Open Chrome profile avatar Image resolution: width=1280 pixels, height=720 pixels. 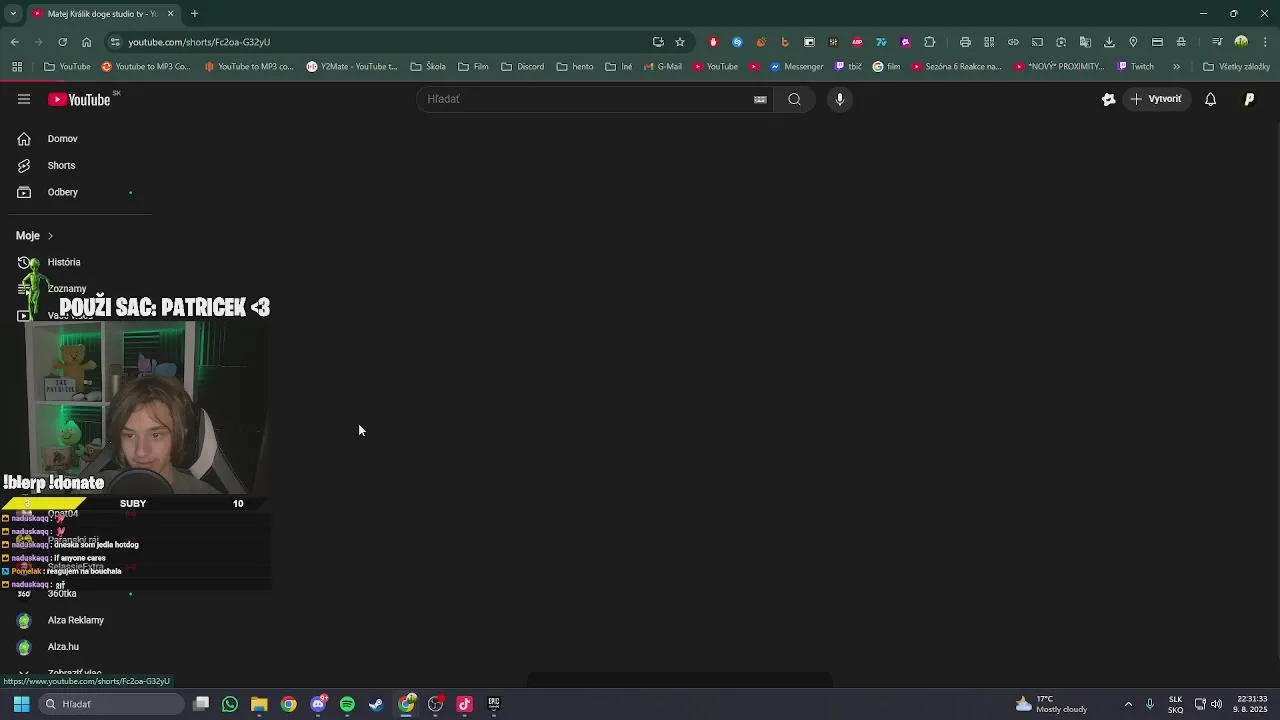(x=1241, y=42)
